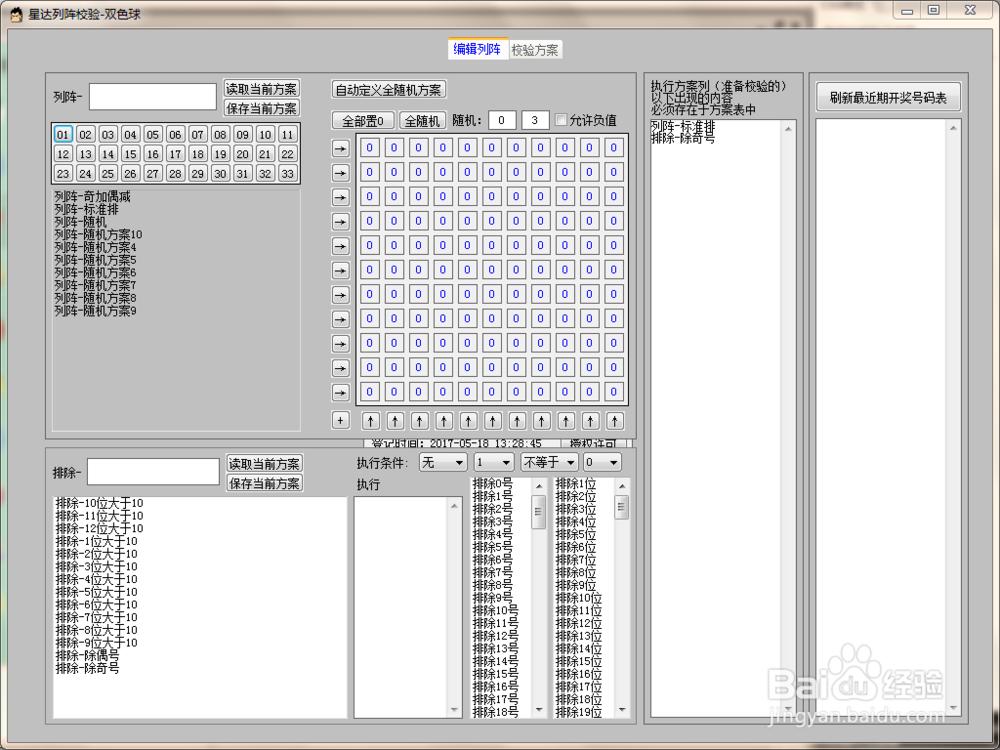Screen dimensions: 1000x750
Task: Select 排除12位 in the position list
Action: click(x=579, y=624)
